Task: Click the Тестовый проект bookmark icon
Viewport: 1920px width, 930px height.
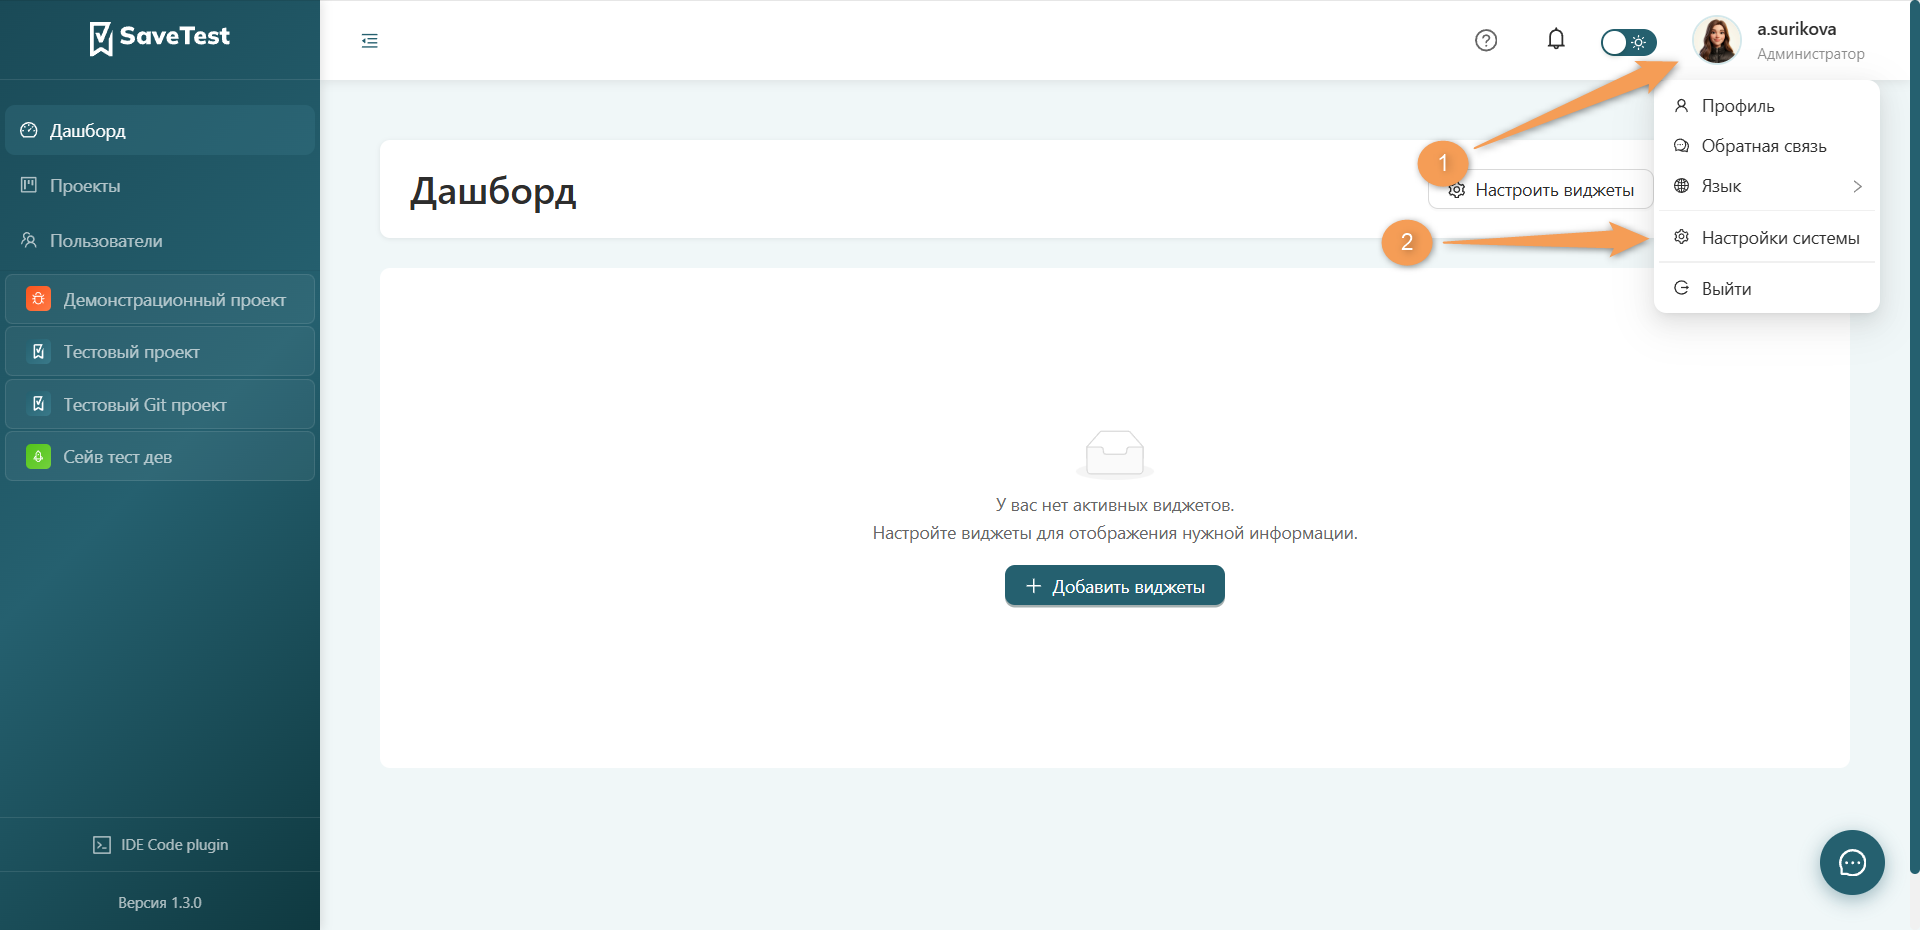Action: 38,352
